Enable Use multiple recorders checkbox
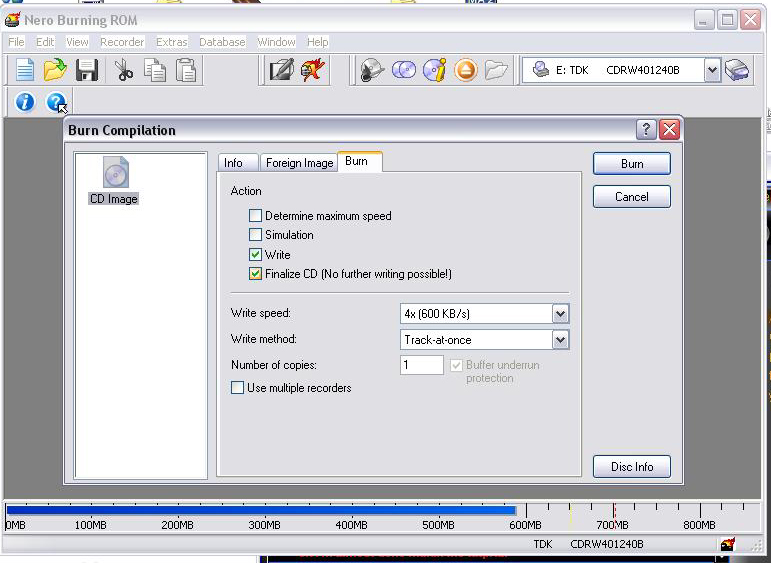 [237, 387]
